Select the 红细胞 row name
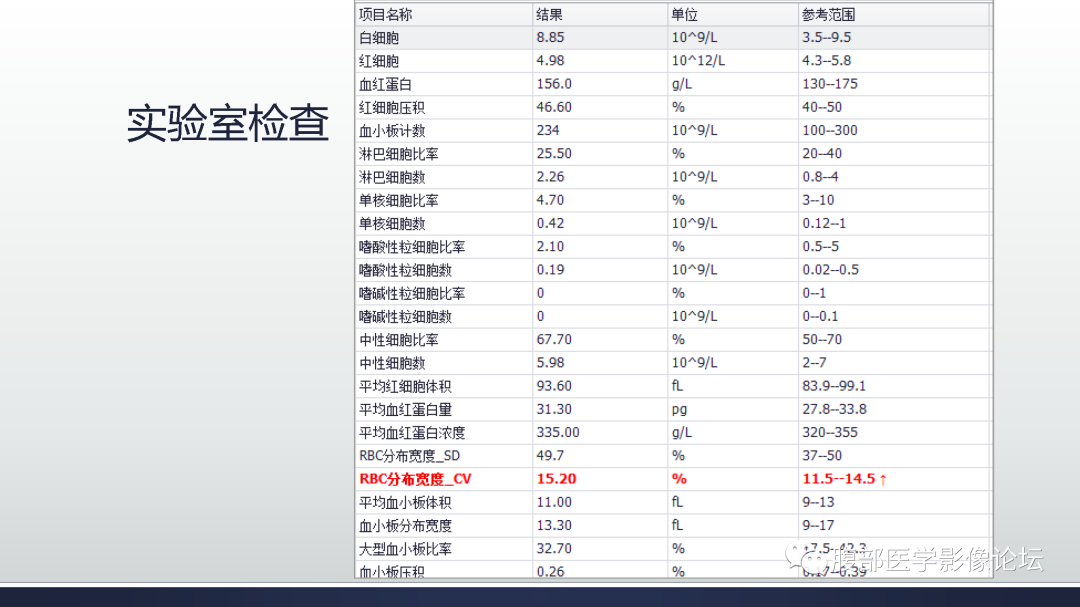Viewport: 1080px width, 607px height. (379, 61)
